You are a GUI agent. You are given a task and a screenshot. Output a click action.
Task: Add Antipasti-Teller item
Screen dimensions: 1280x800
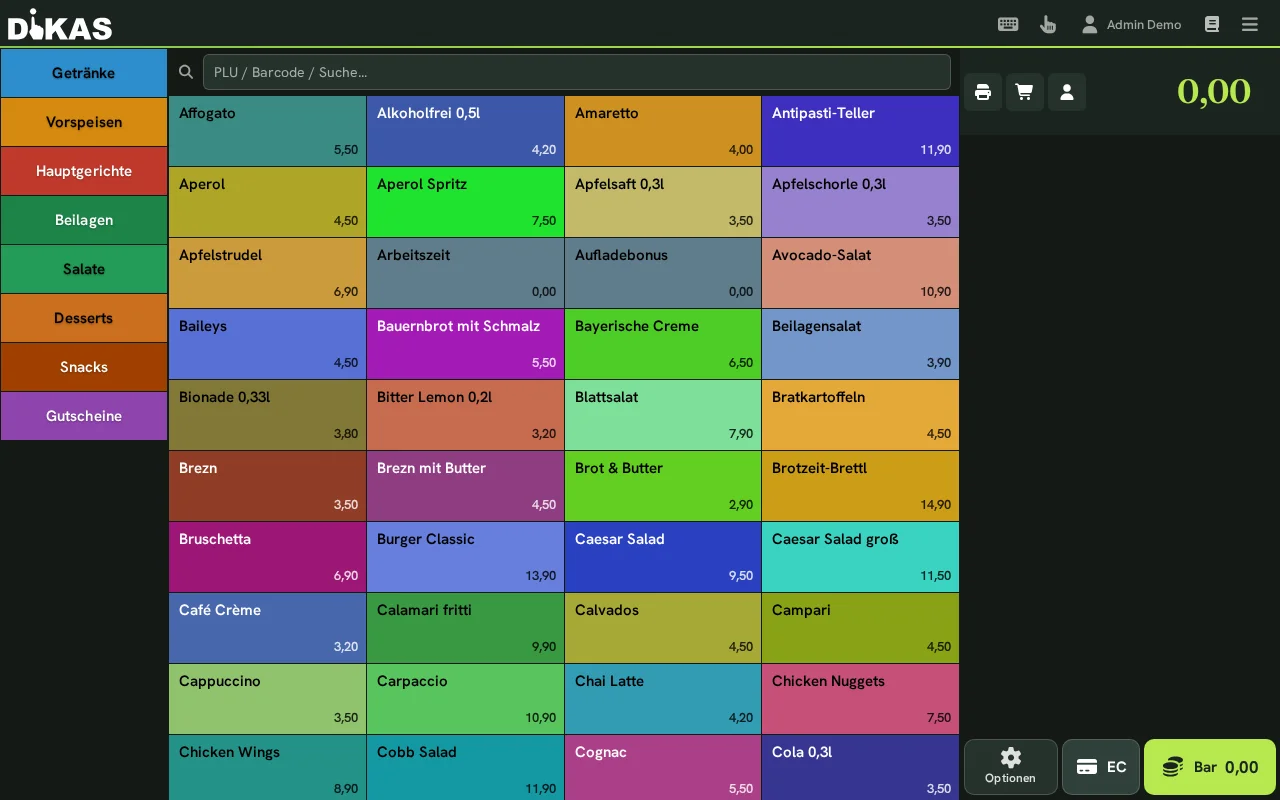(860, 131)
